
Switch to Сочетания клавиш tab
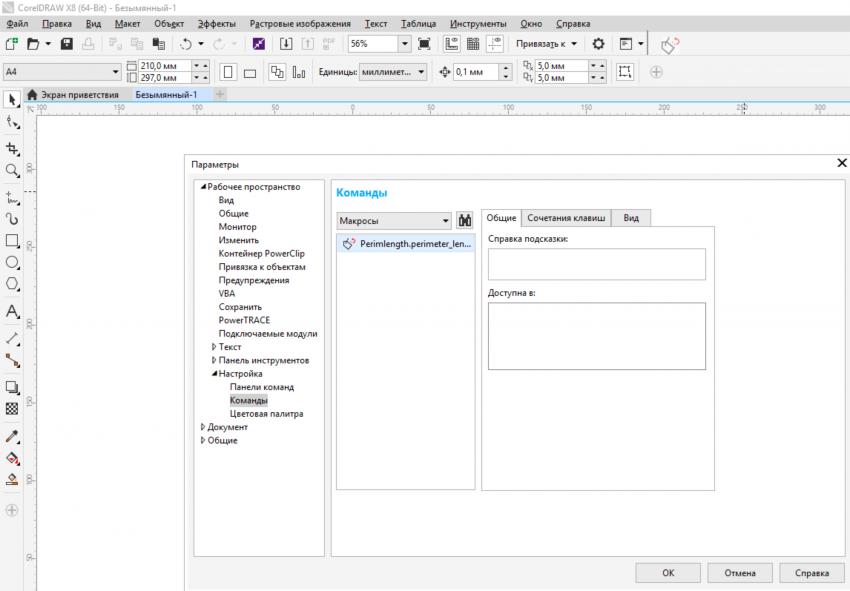point(565,218)
